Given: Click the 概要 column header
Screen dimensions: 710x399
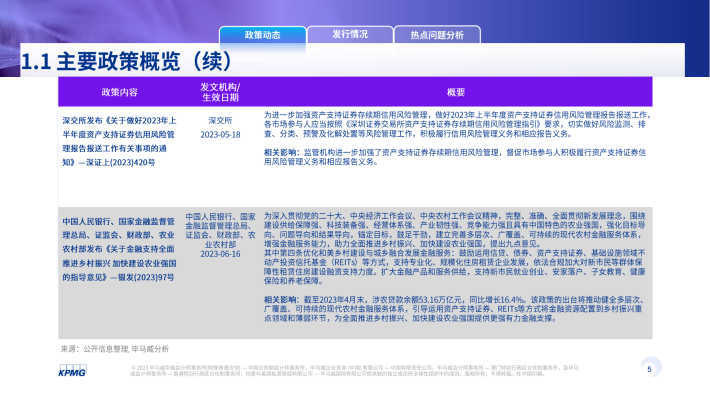Looking at the screenshot, I should click(456, 92).
